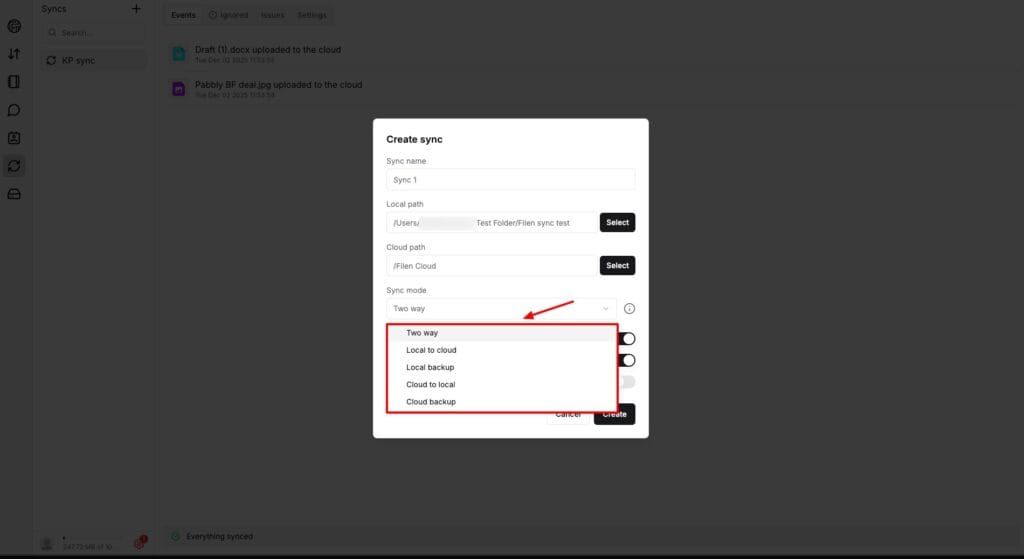The width and height of the screenshot is (1024, 559).
Task: Click 'Draft (1).docx uploaded to the cloud' event
Action: (x=268, y=50)
